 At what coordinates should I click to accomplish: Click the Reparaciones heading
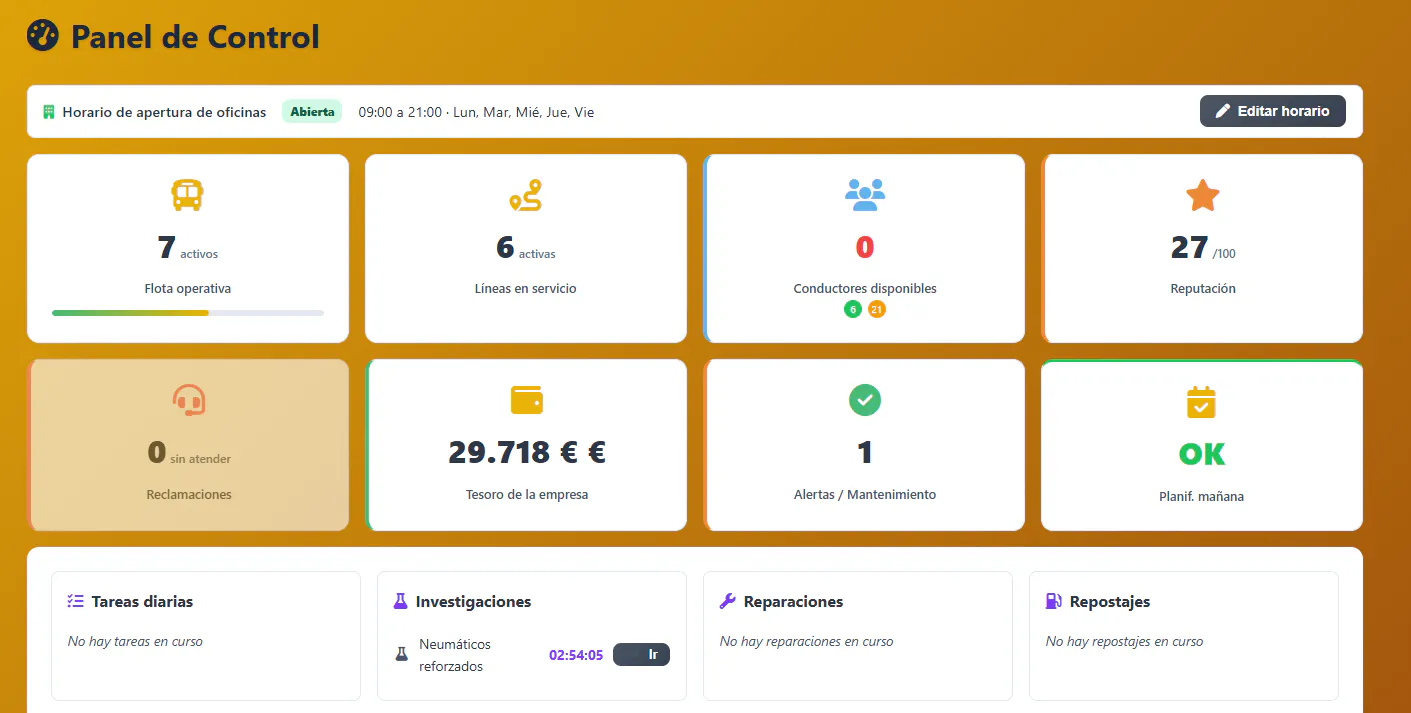click(x=794, y=602)
